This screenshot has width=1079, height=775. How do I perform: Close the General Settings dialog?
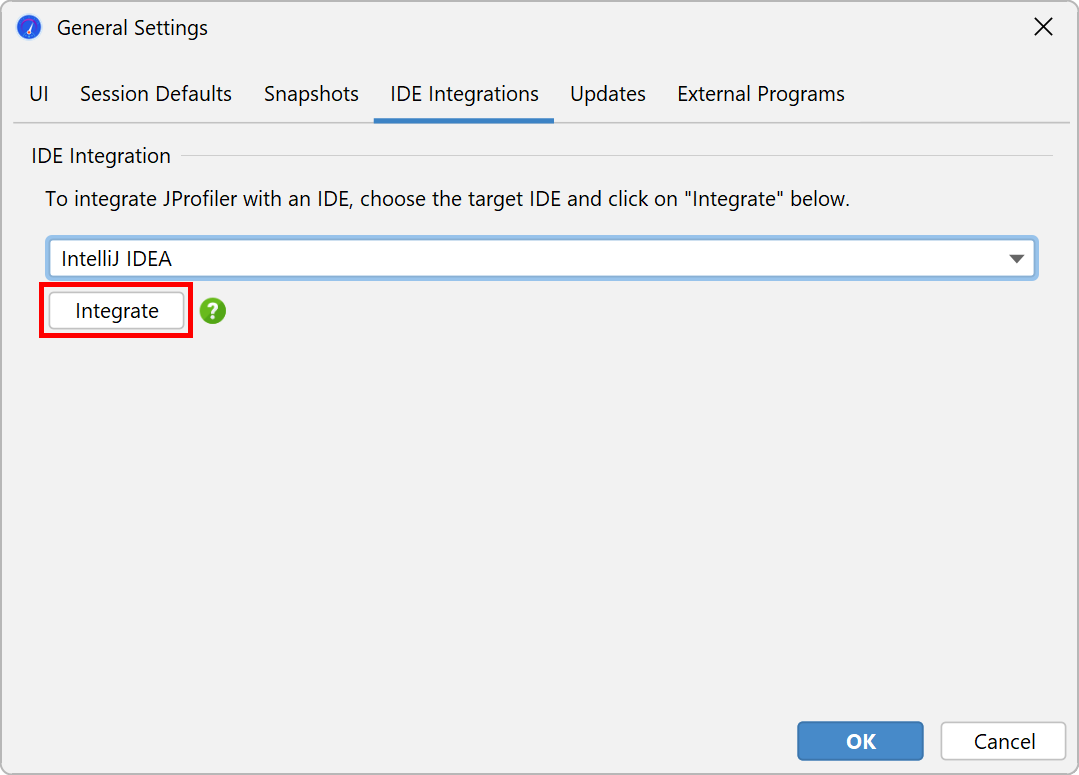click(x=1043, y=28)
